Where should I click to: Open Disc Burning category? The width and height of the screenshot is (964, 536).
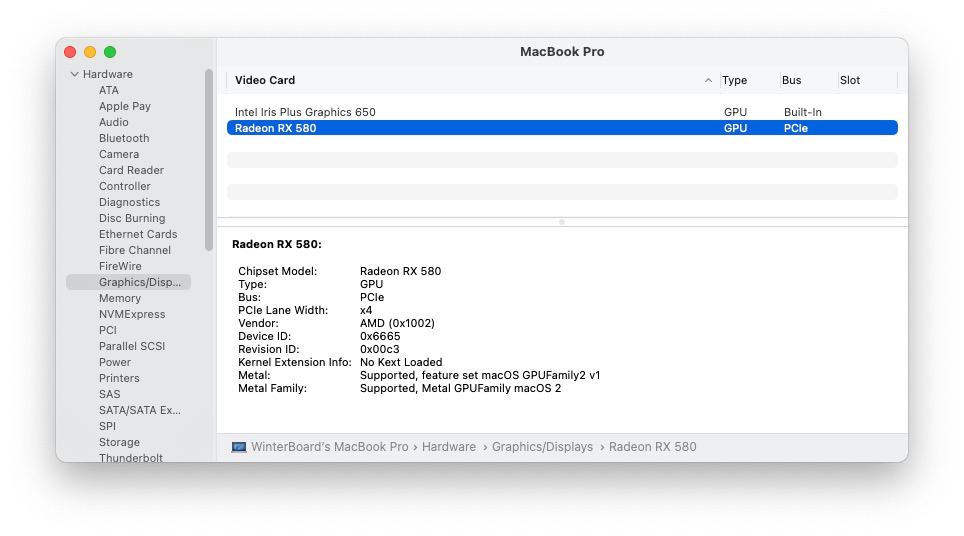pyautogui.click(x=132, y=218)
